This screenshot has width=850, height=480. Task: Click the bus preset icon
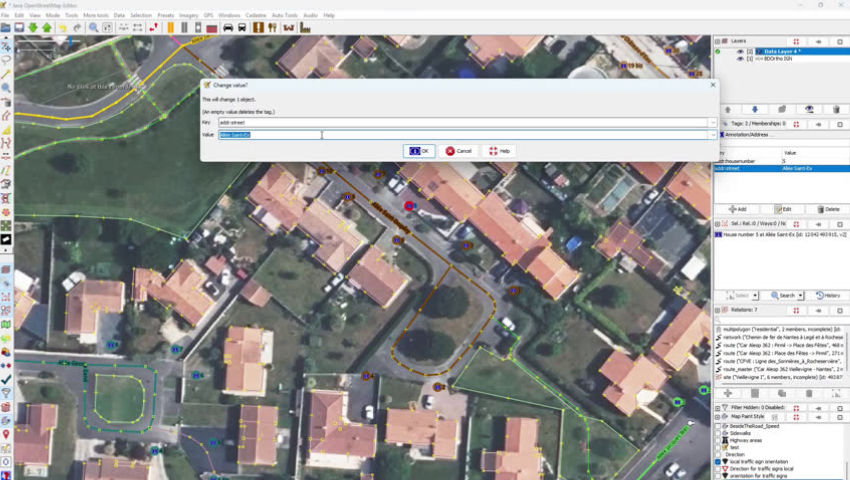243,27
